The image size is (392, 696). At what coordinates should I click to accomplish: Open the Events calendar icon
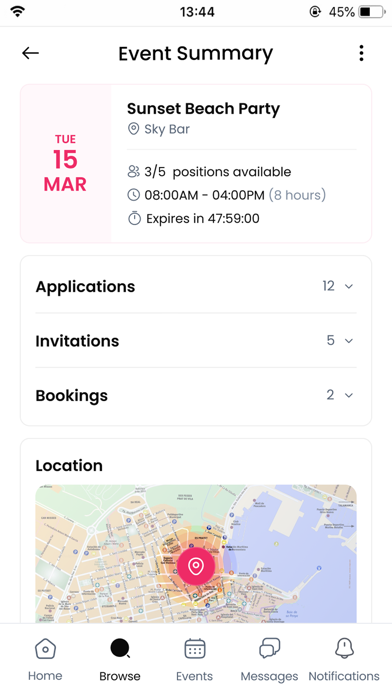click(x=194, y=649)
